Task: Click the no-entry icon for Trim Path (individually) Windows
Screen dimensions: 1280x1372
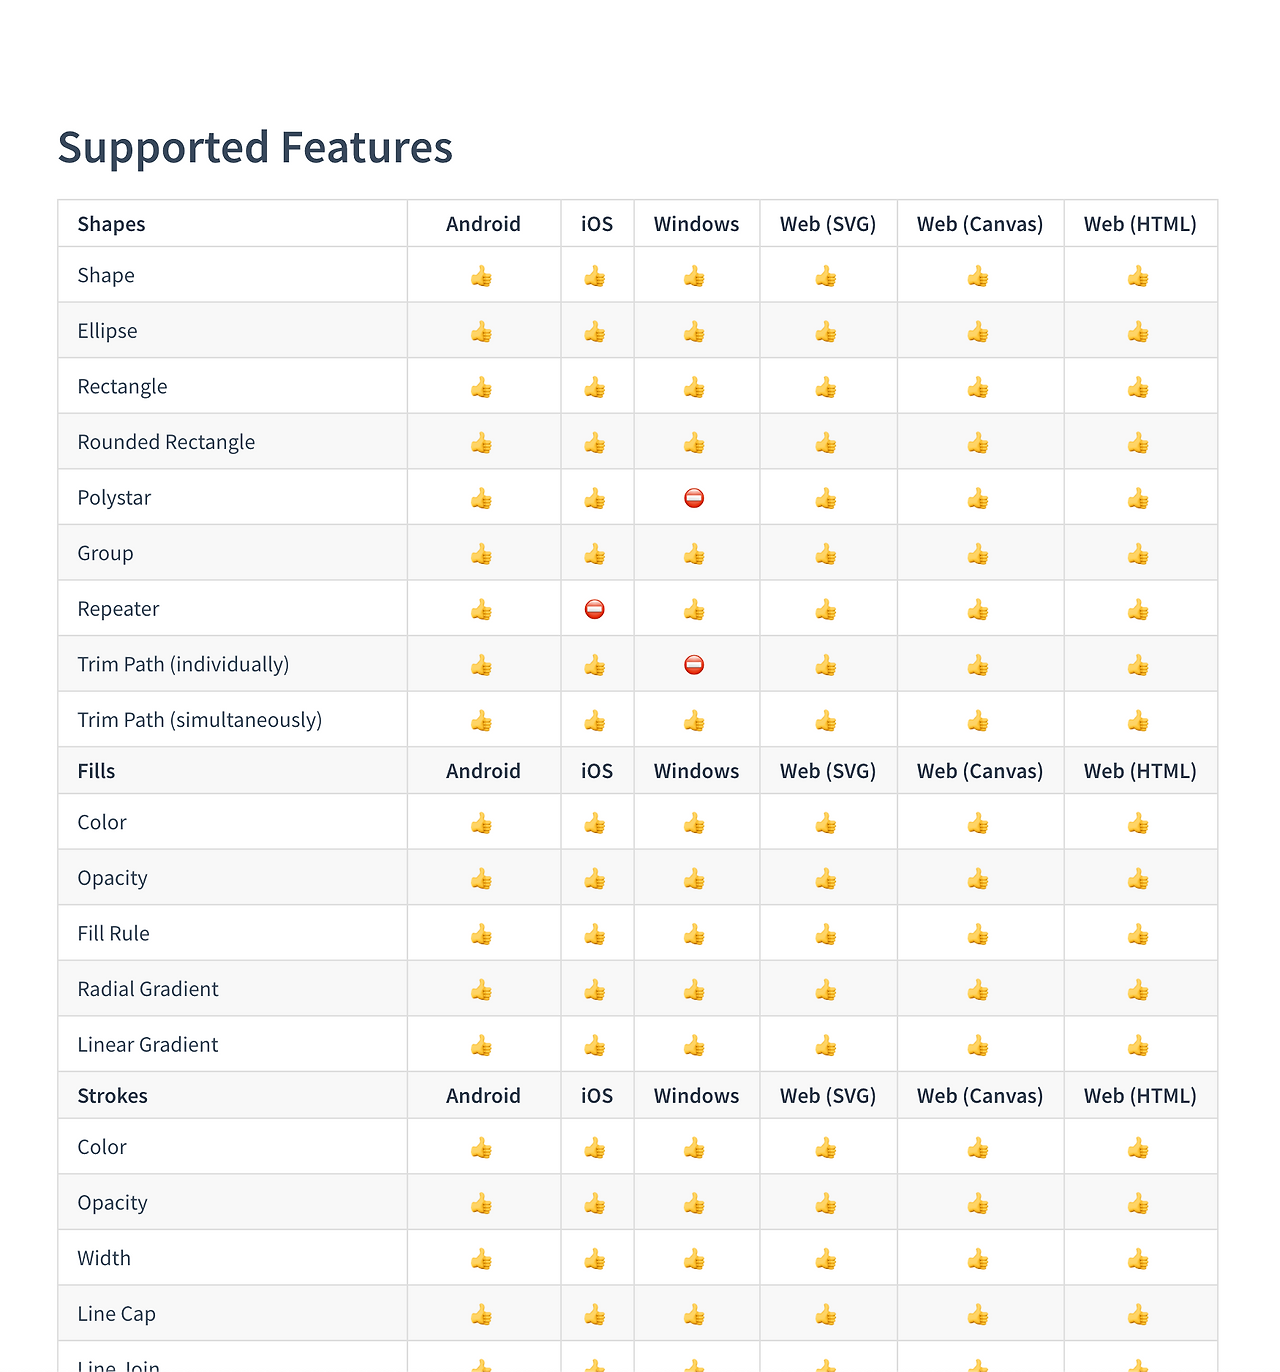Action: (694, 665)
